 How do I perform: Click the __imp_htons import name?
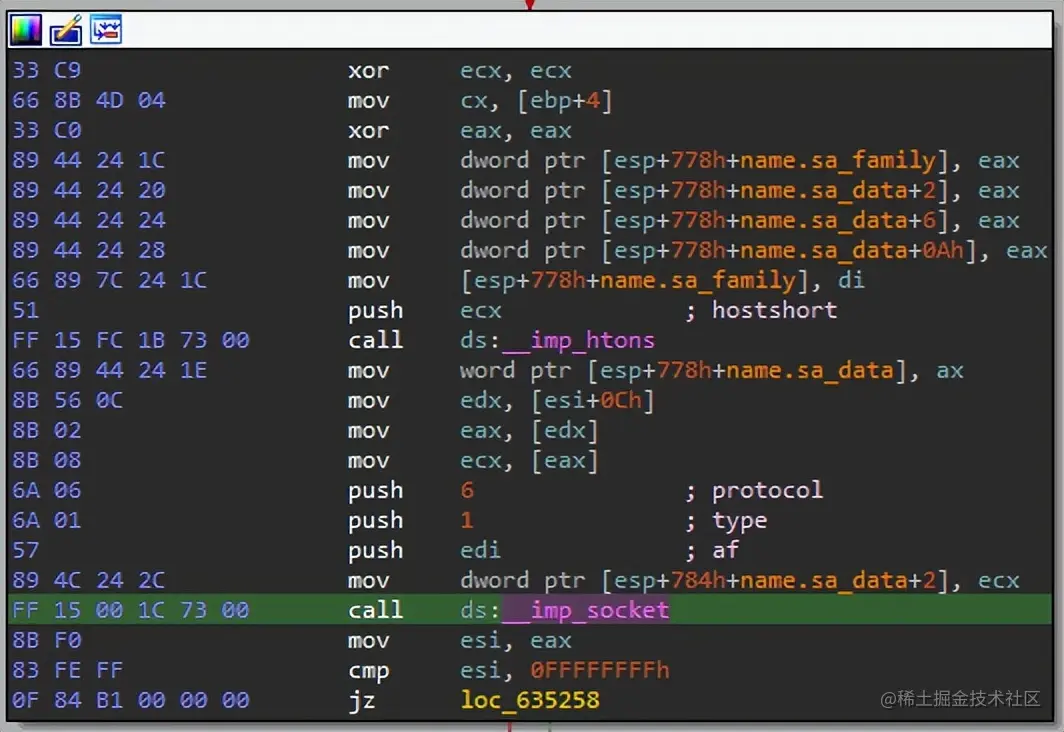(578, 340)
